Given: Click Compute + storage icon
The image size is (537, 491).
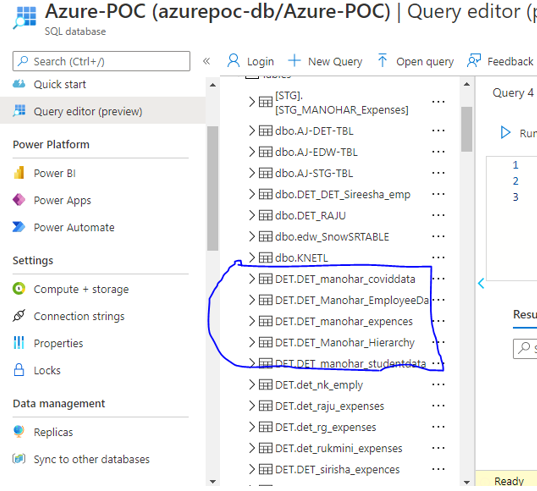Looking at the screenshot, I should 19,289.
